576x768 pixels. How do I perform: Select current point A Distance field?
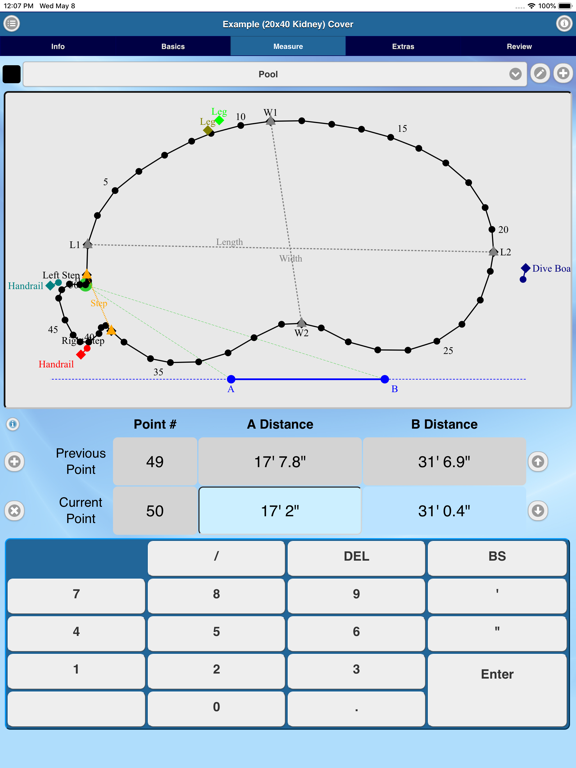click(280, 511)
